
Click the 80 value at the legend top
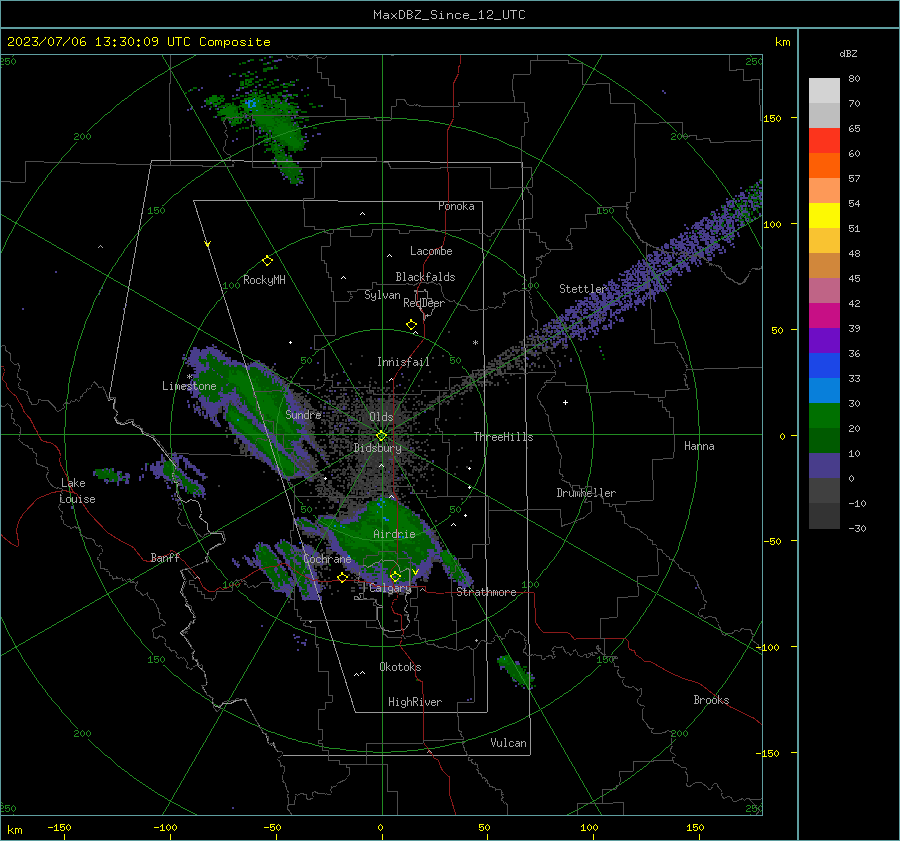point(854,79)
